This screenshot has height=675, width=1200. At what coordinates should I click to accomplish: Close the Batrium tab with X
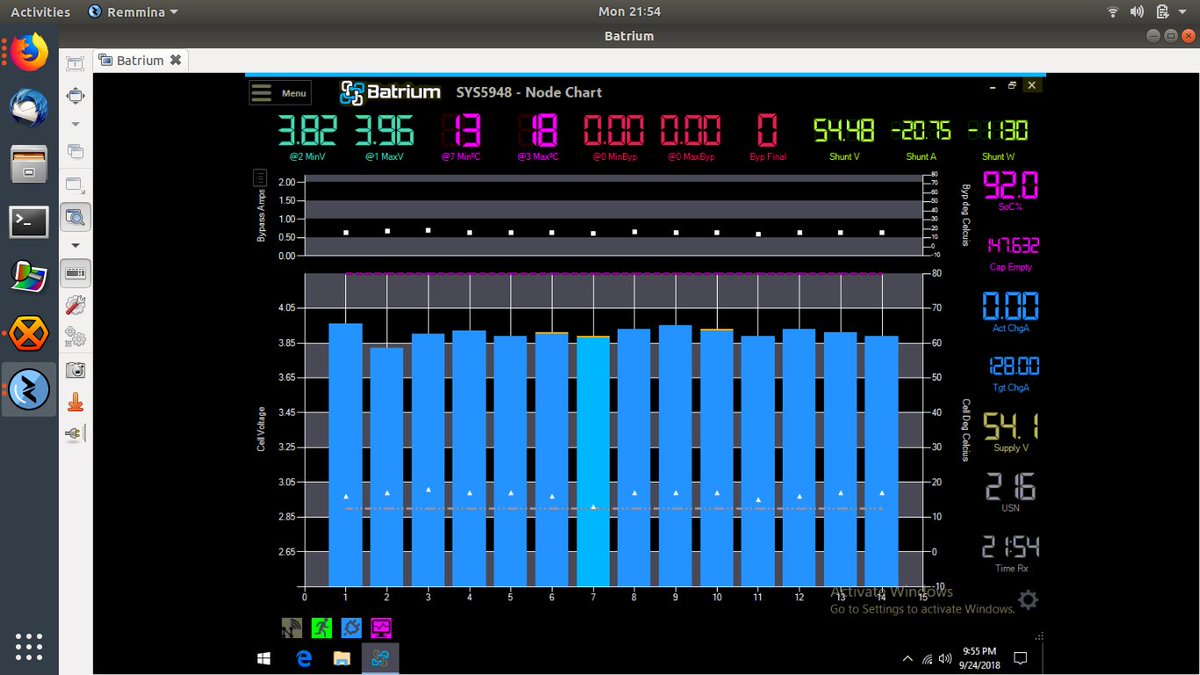(x=175, y=60)
